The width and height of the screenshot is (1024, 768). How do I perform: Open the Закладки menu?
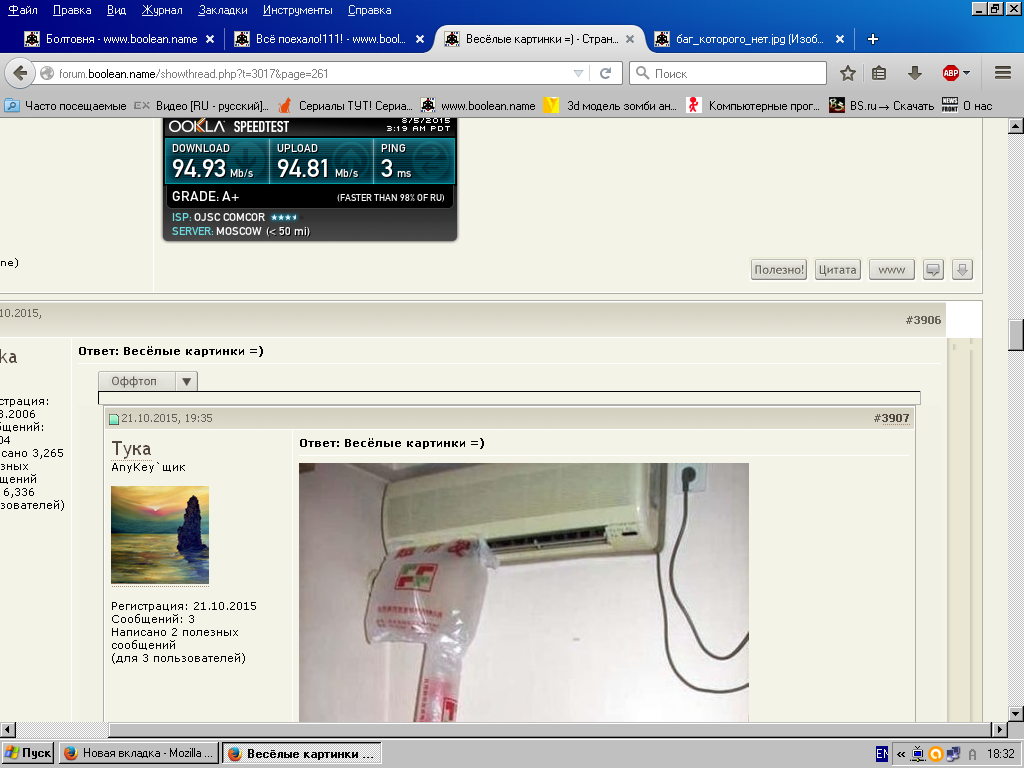[x=226, y=10]
